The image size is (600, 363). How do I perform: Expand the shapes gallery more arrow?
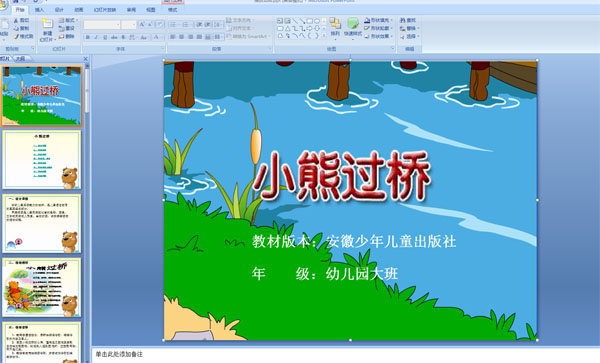click(324, 36)
